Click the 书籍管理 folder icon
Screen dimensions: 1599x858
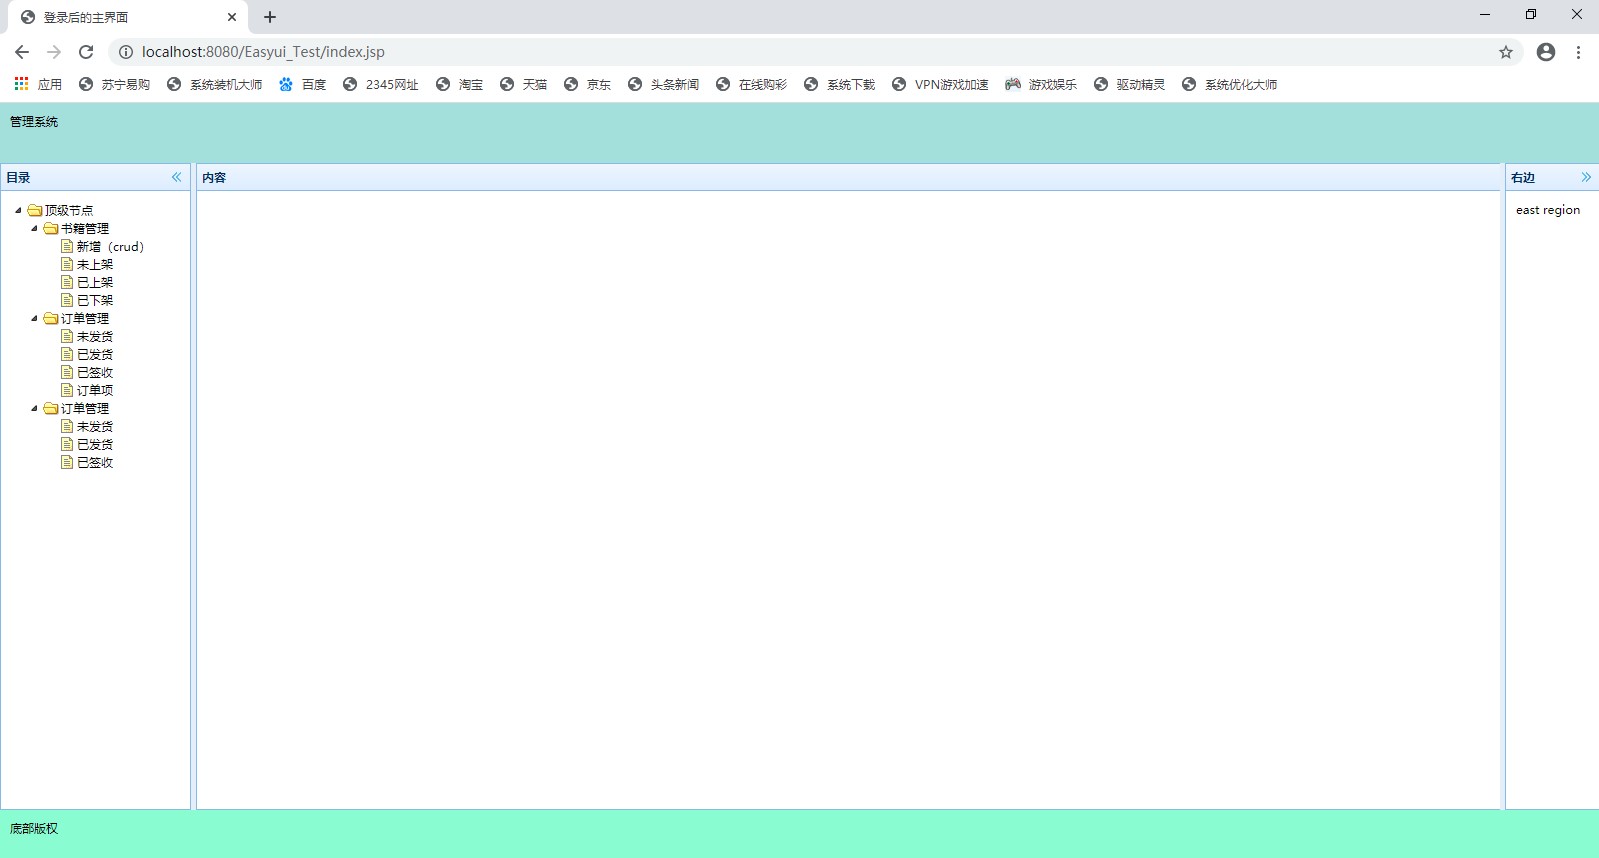51,228
